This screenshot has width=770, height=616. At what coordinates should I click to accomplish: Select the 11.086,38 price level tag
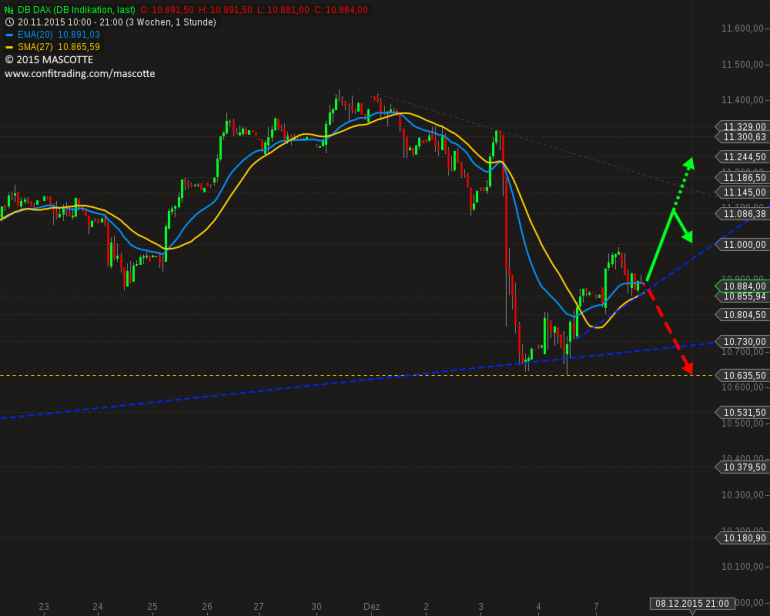coord(742,213)
